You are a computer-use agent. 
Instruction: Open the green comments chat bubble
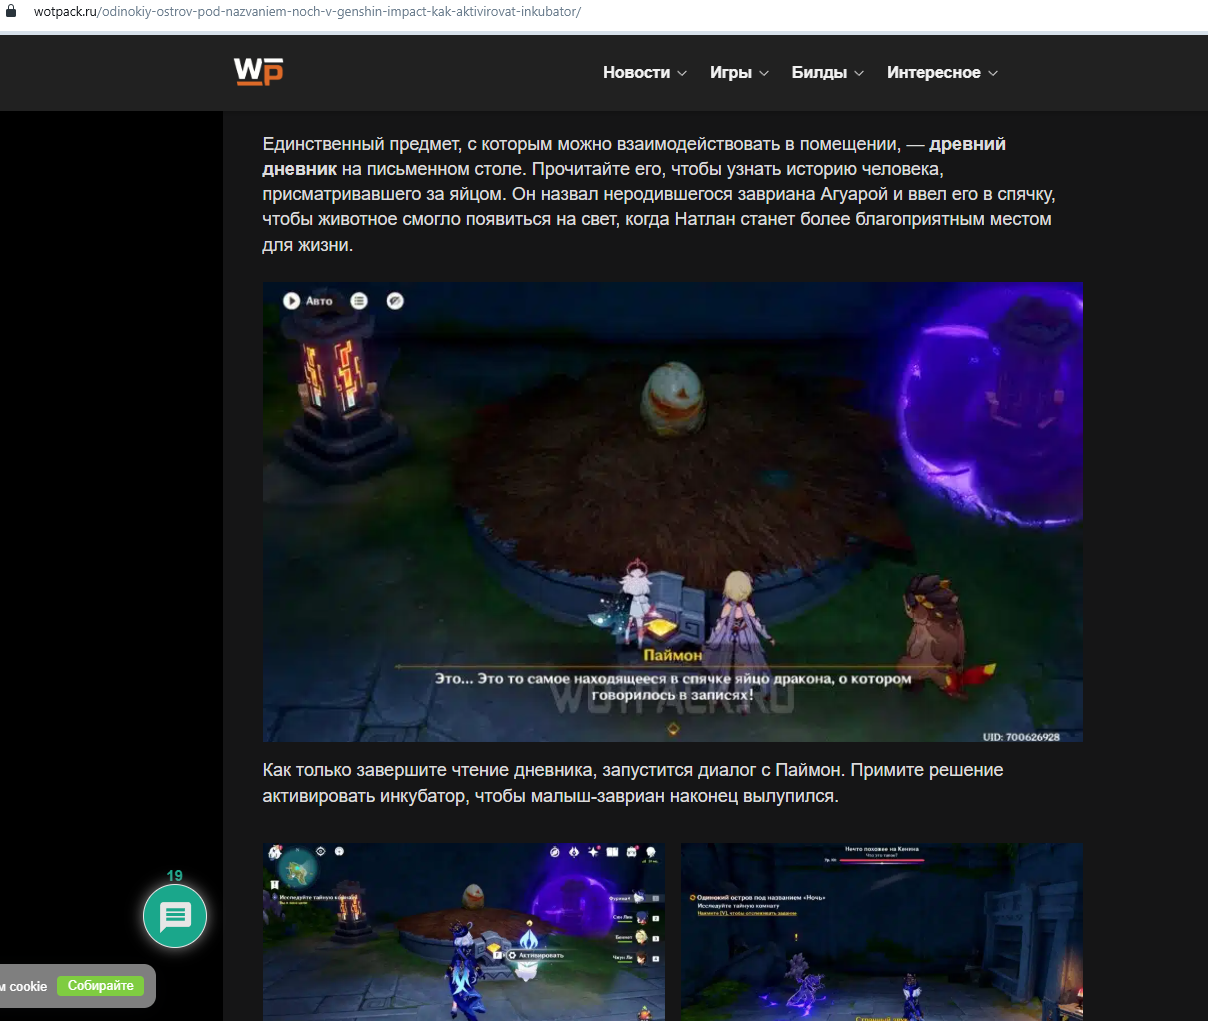(x=175, y=916)
